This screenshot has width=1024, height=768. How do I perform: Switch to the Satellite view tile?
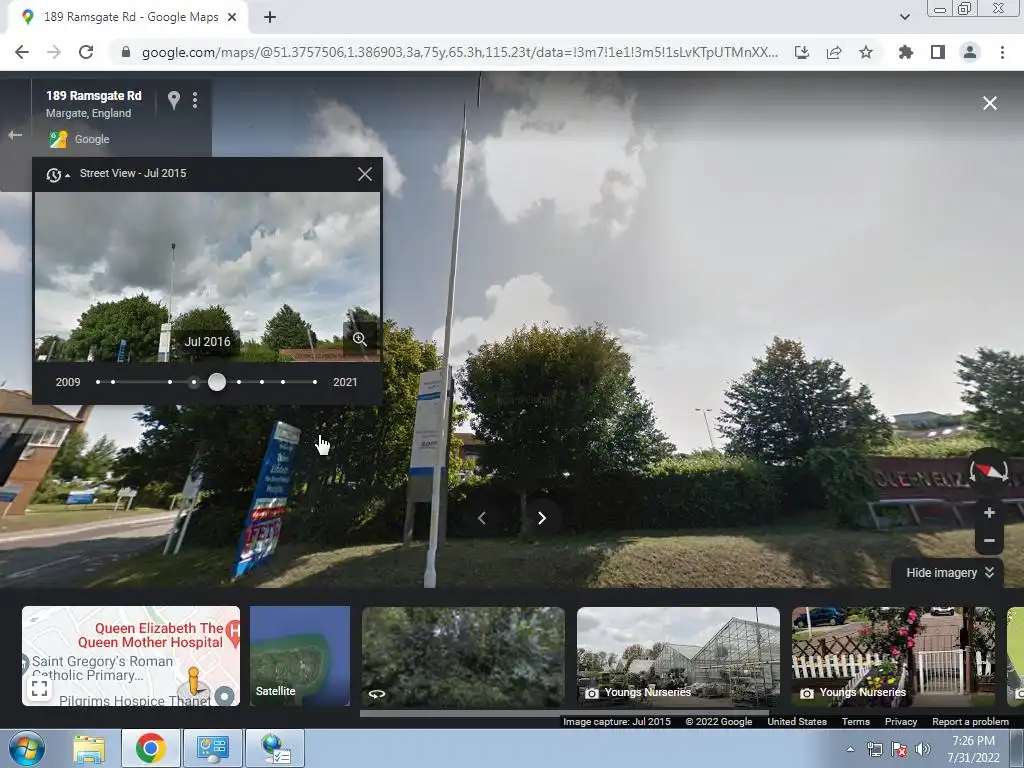tap(300, 656)
